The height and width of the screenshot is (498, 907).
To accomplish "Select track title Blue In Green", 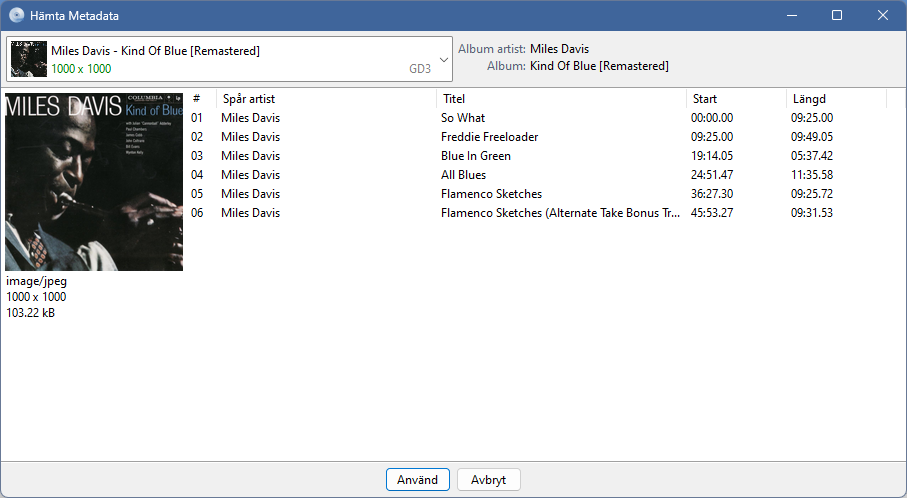I will 475,156.
